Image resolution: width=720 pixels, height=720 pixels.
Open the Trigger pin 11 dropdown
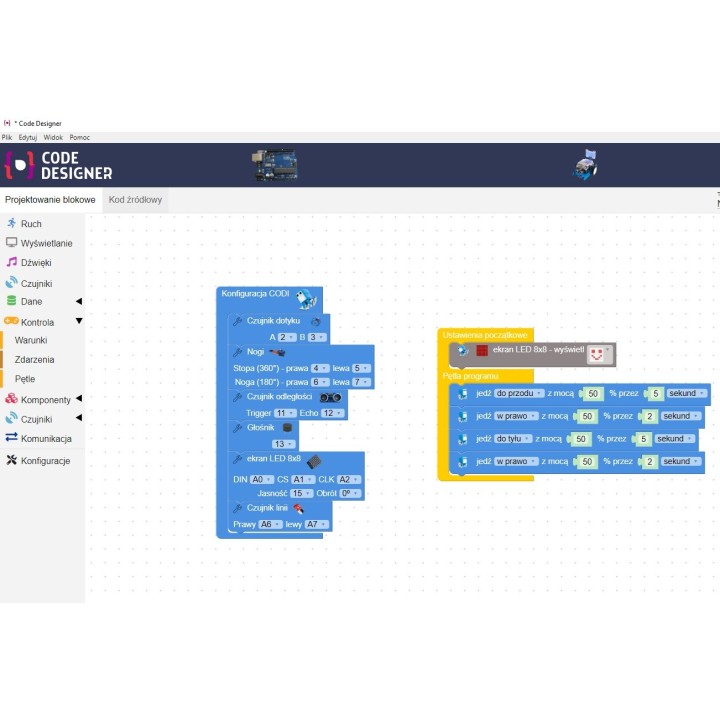285,413
